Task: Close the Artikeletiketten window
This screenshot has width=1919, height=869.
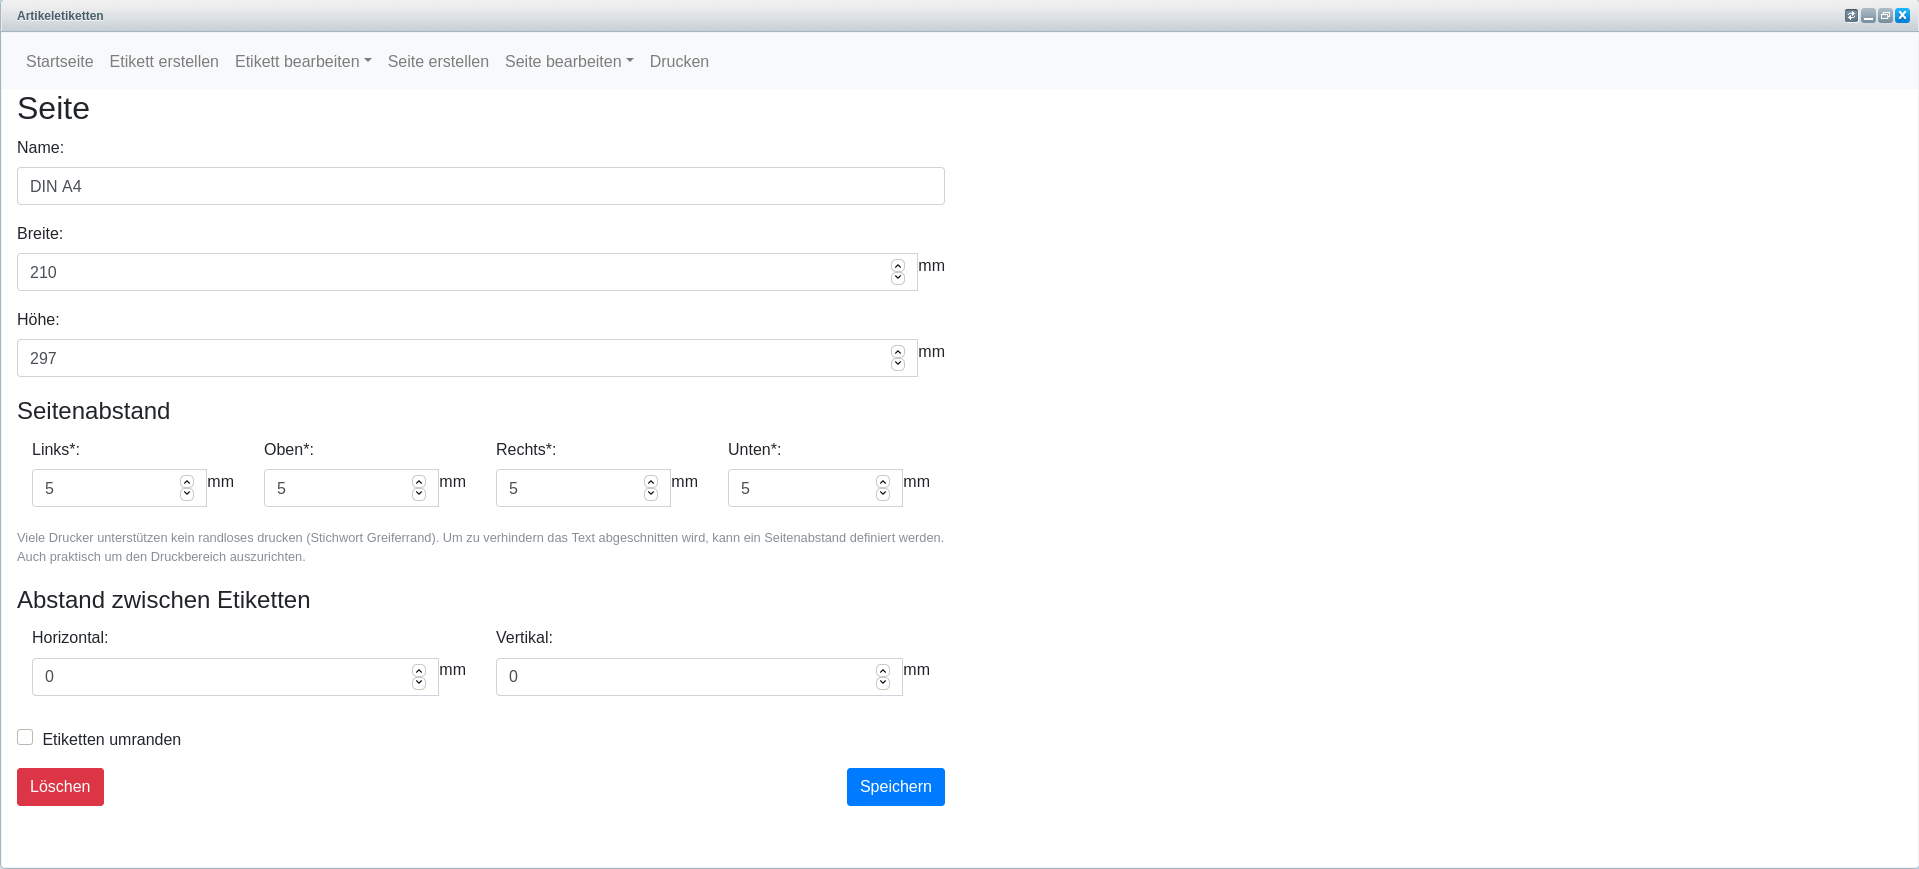Action: tap(1902, 15)
